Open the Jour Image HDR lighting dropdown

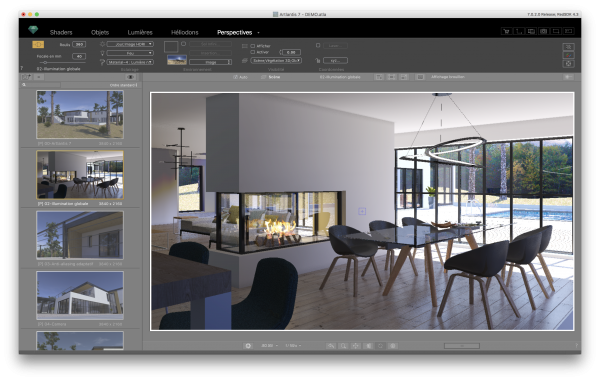pyautogui.click(x=130, y=44)
